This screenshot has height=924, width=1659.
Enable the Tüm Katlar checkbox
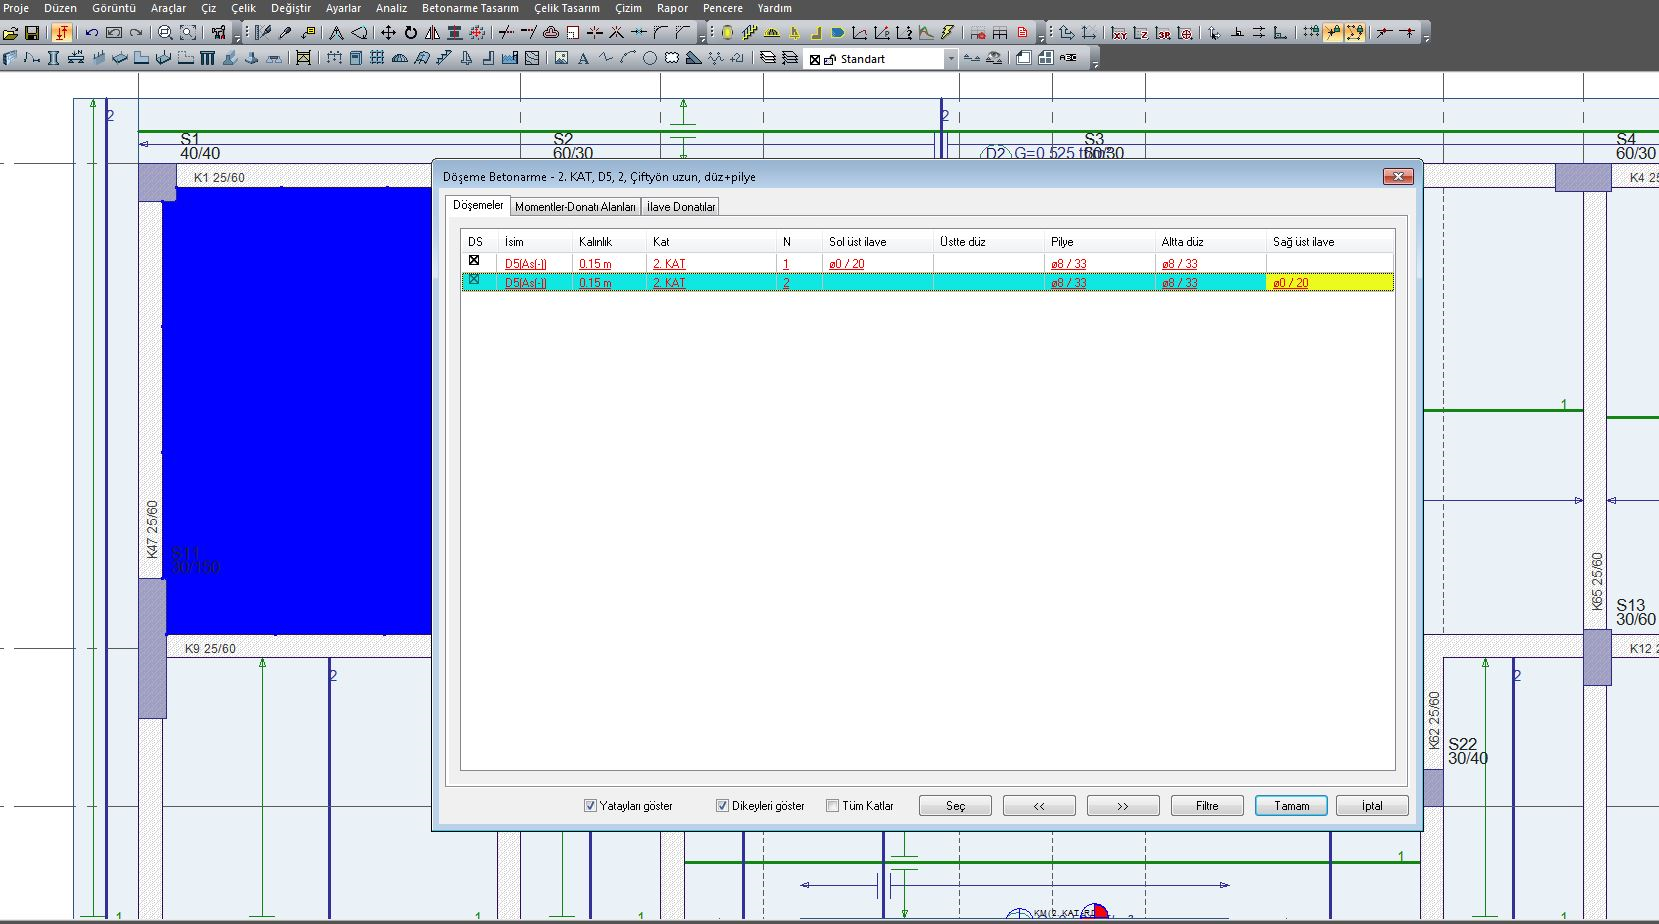point(832,806)
